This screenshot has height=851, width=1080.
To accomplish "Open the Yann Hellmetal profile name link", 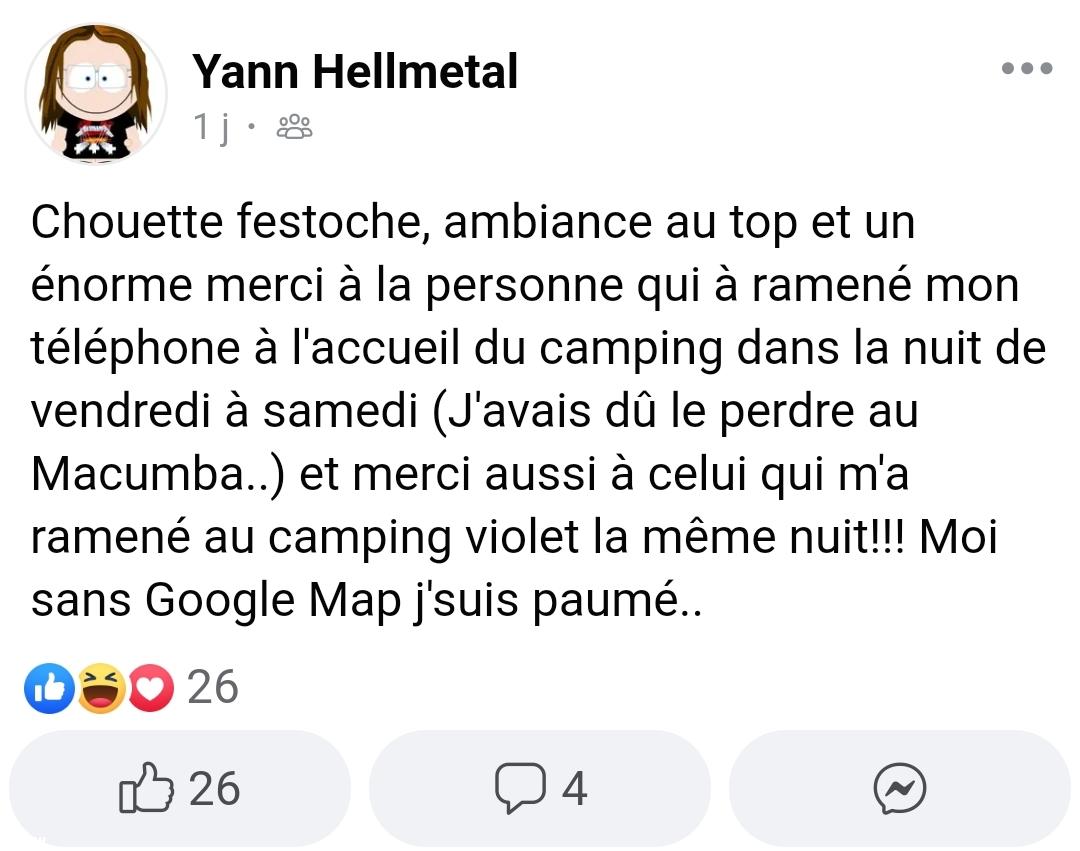I will (x=355, y=72).
